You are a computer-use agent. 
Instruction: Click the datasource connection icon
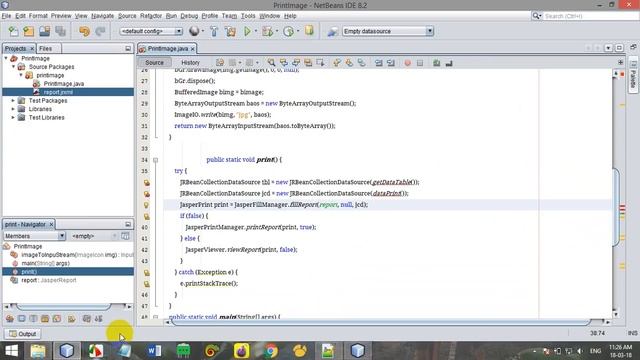[332, 31]
